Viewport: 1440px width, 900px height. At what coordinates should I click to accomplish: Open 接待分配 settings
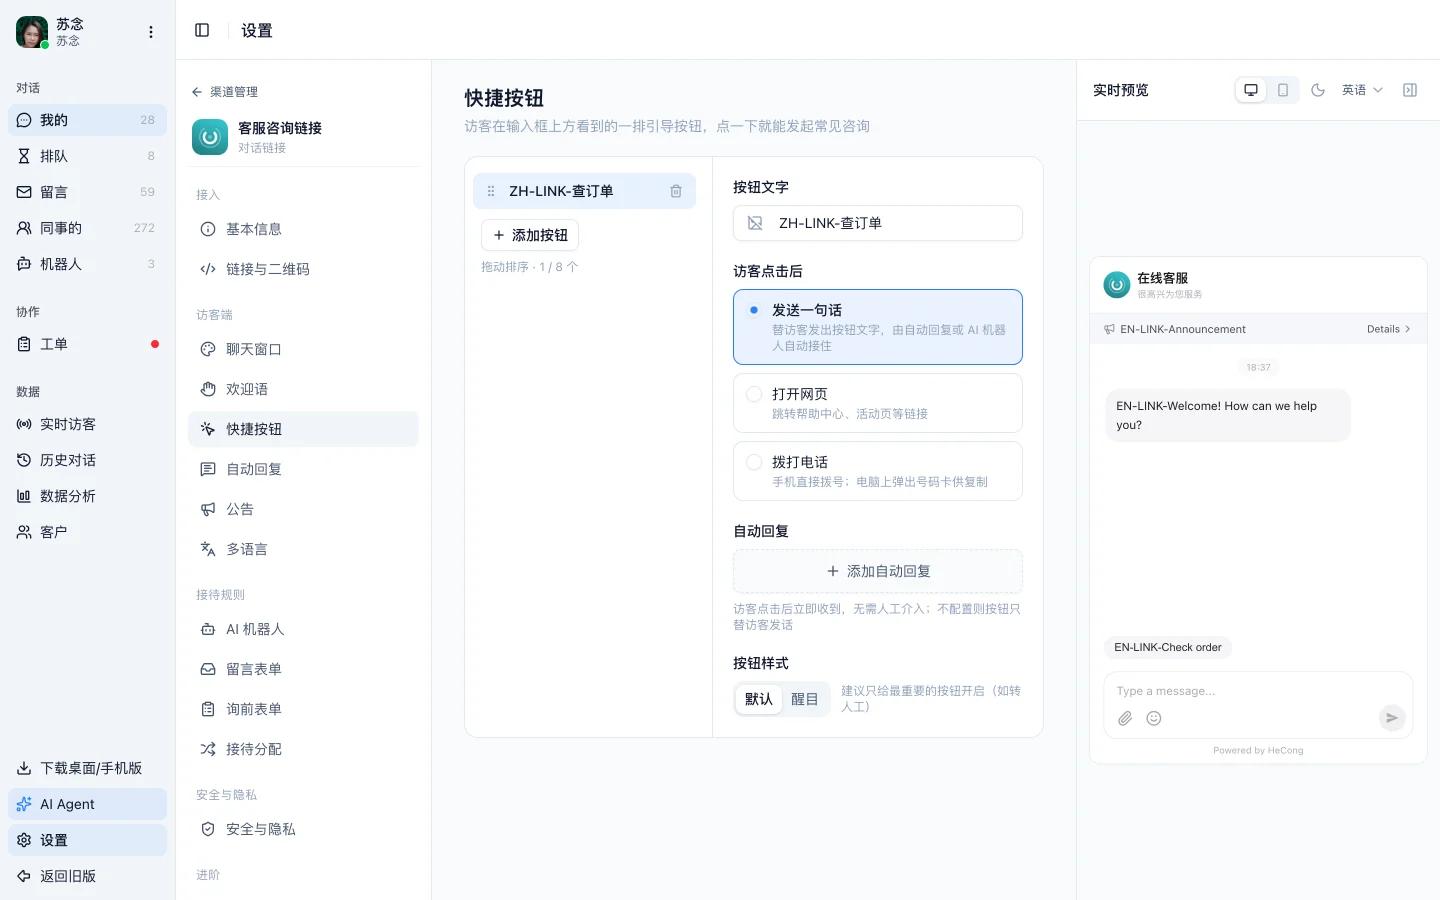click(x=303, y=749)
